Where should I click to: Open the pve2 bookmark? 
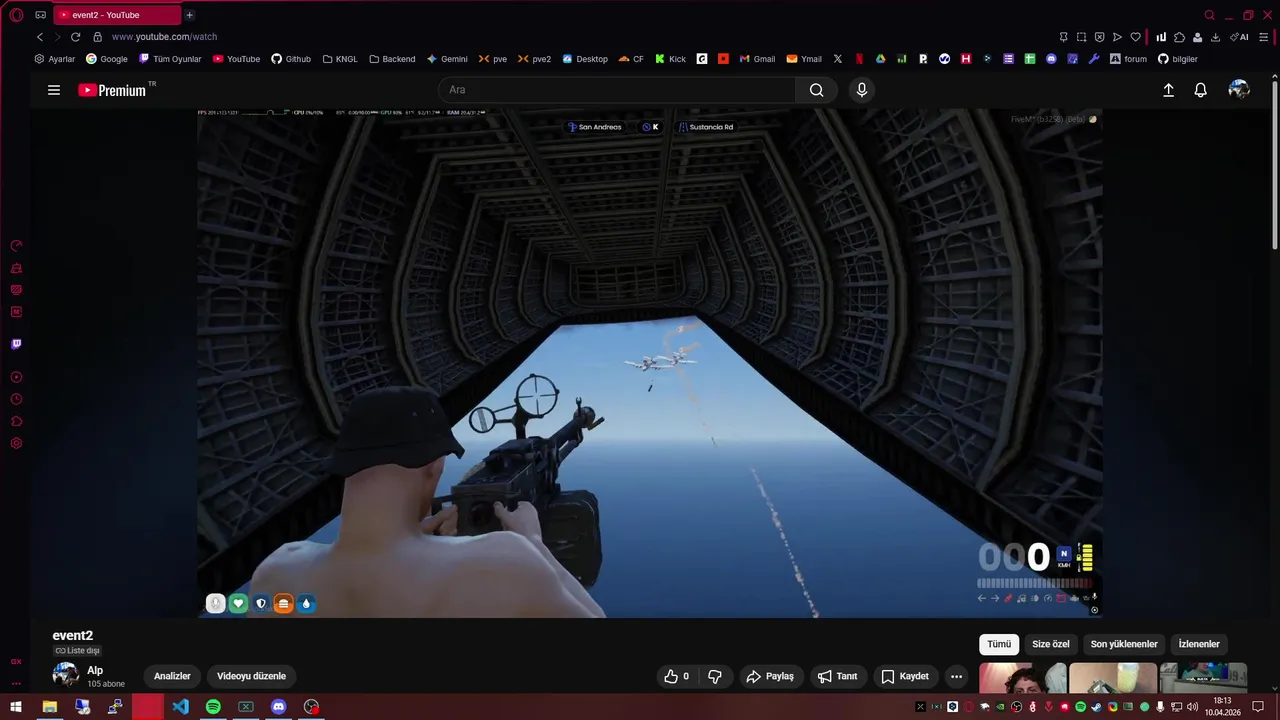535,59
